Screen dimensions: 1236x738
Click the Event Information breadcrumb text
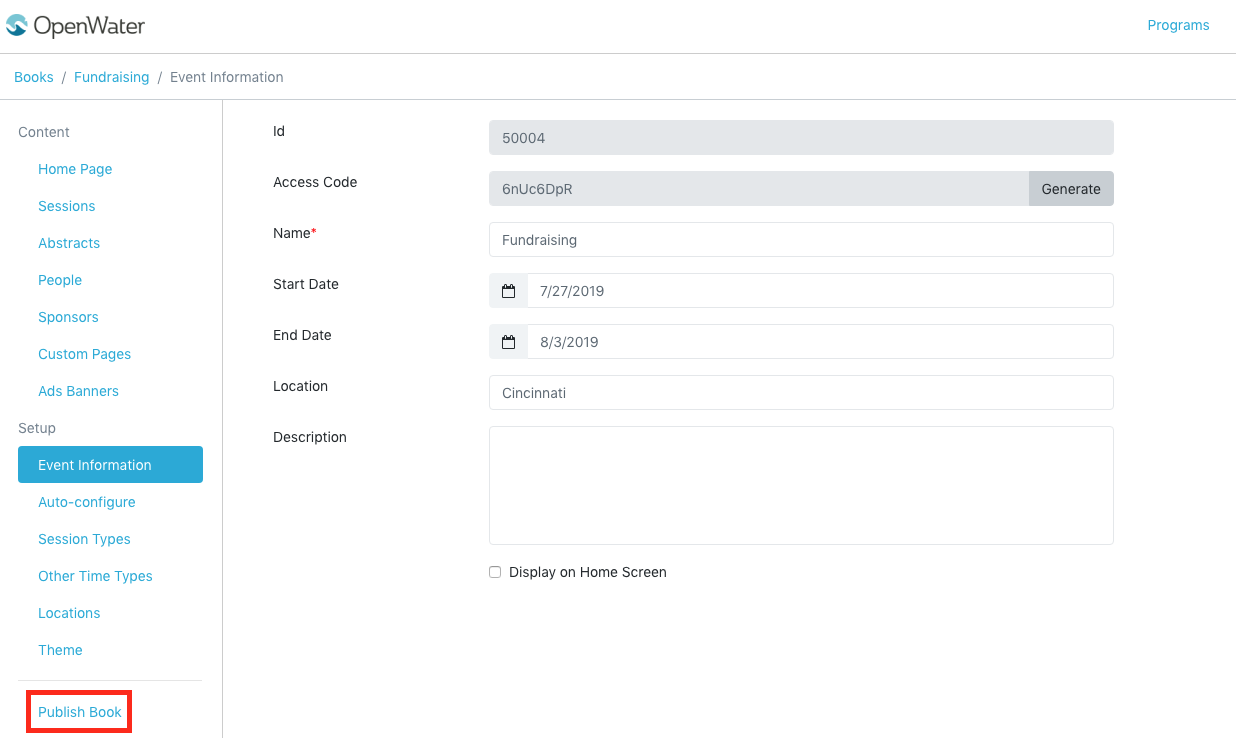point(226,77)
